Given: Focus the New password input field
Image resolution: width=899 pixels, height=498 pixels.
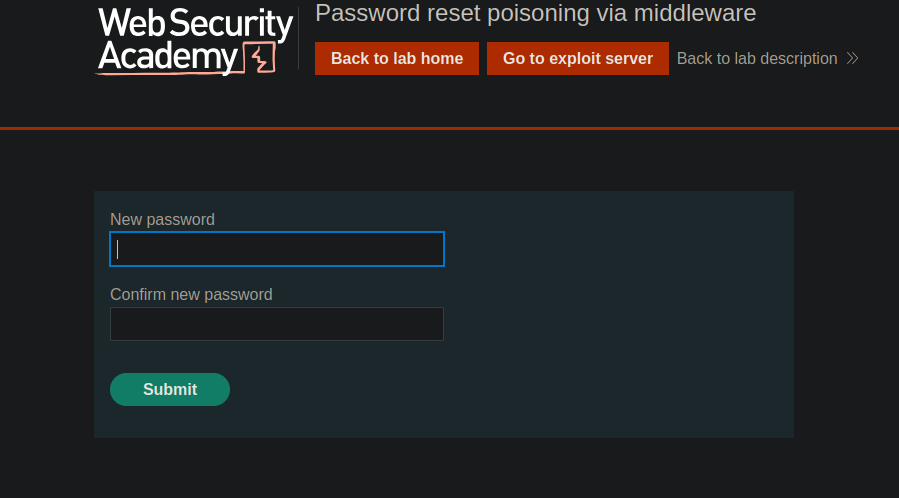Looking at the screenshot, I should tap(277, 249).
